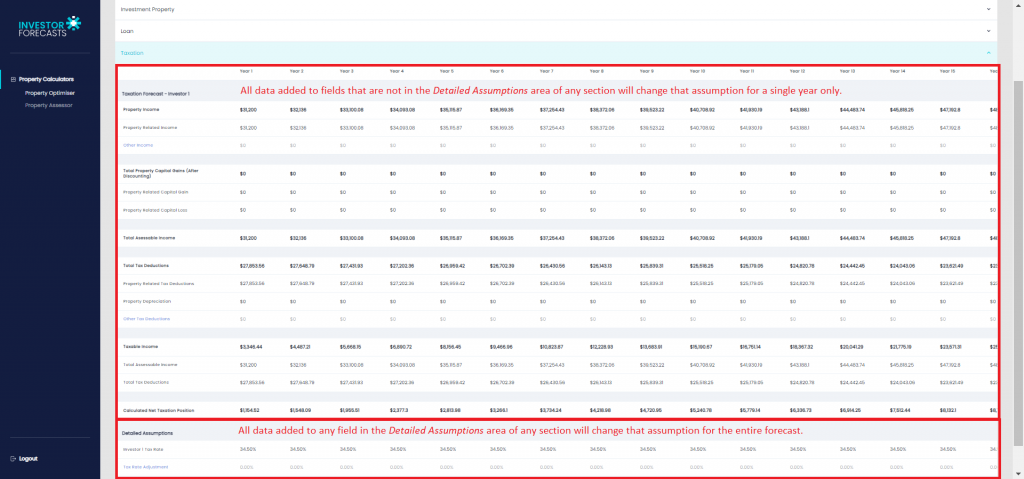The height and width of the screenshot is (479, 1024).
Task: Click the Property Income row label
Action: (141, 109)
